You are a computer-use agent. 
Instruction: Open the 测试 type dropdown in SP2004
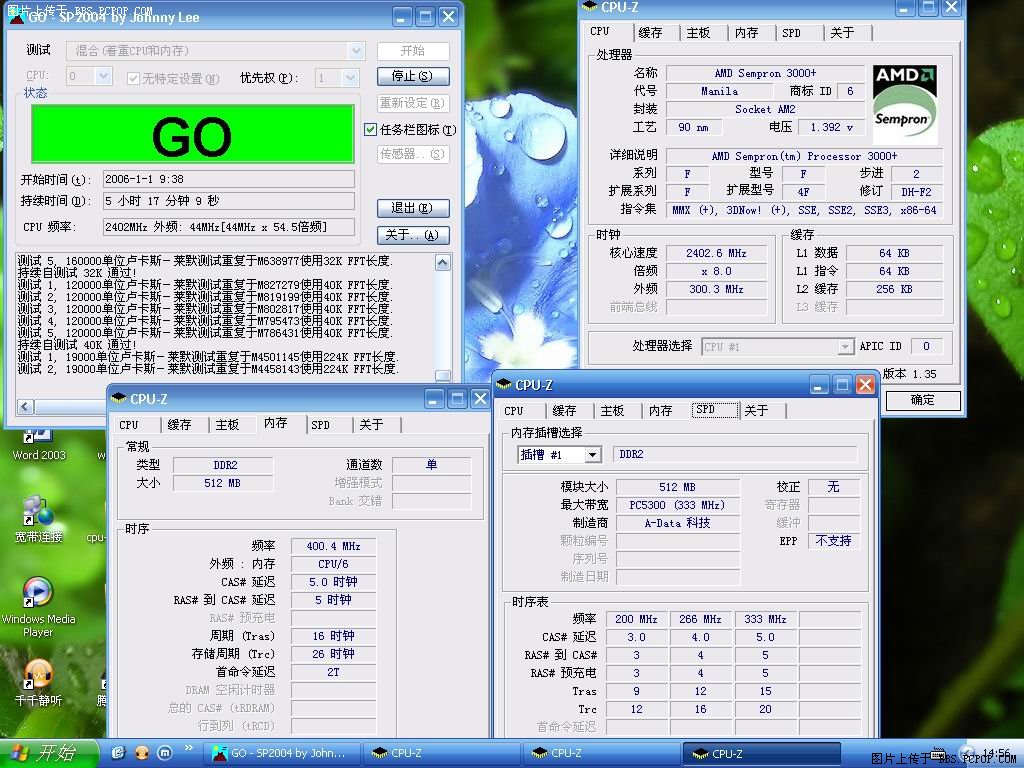356,50
